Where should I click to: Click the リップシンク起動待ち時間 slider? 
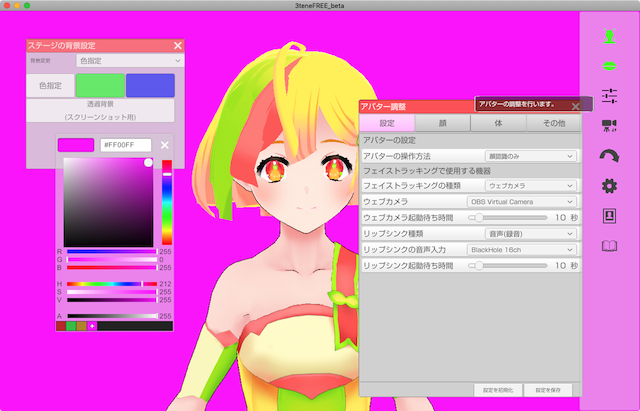508,266
